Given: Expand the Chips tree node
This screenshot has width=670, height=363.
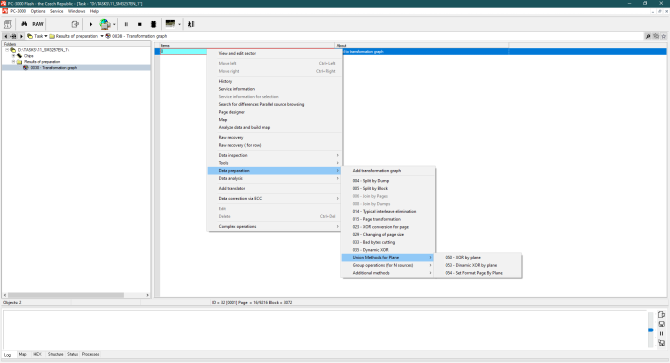Looking at the screenshot, I should click(x=13, y=56).
